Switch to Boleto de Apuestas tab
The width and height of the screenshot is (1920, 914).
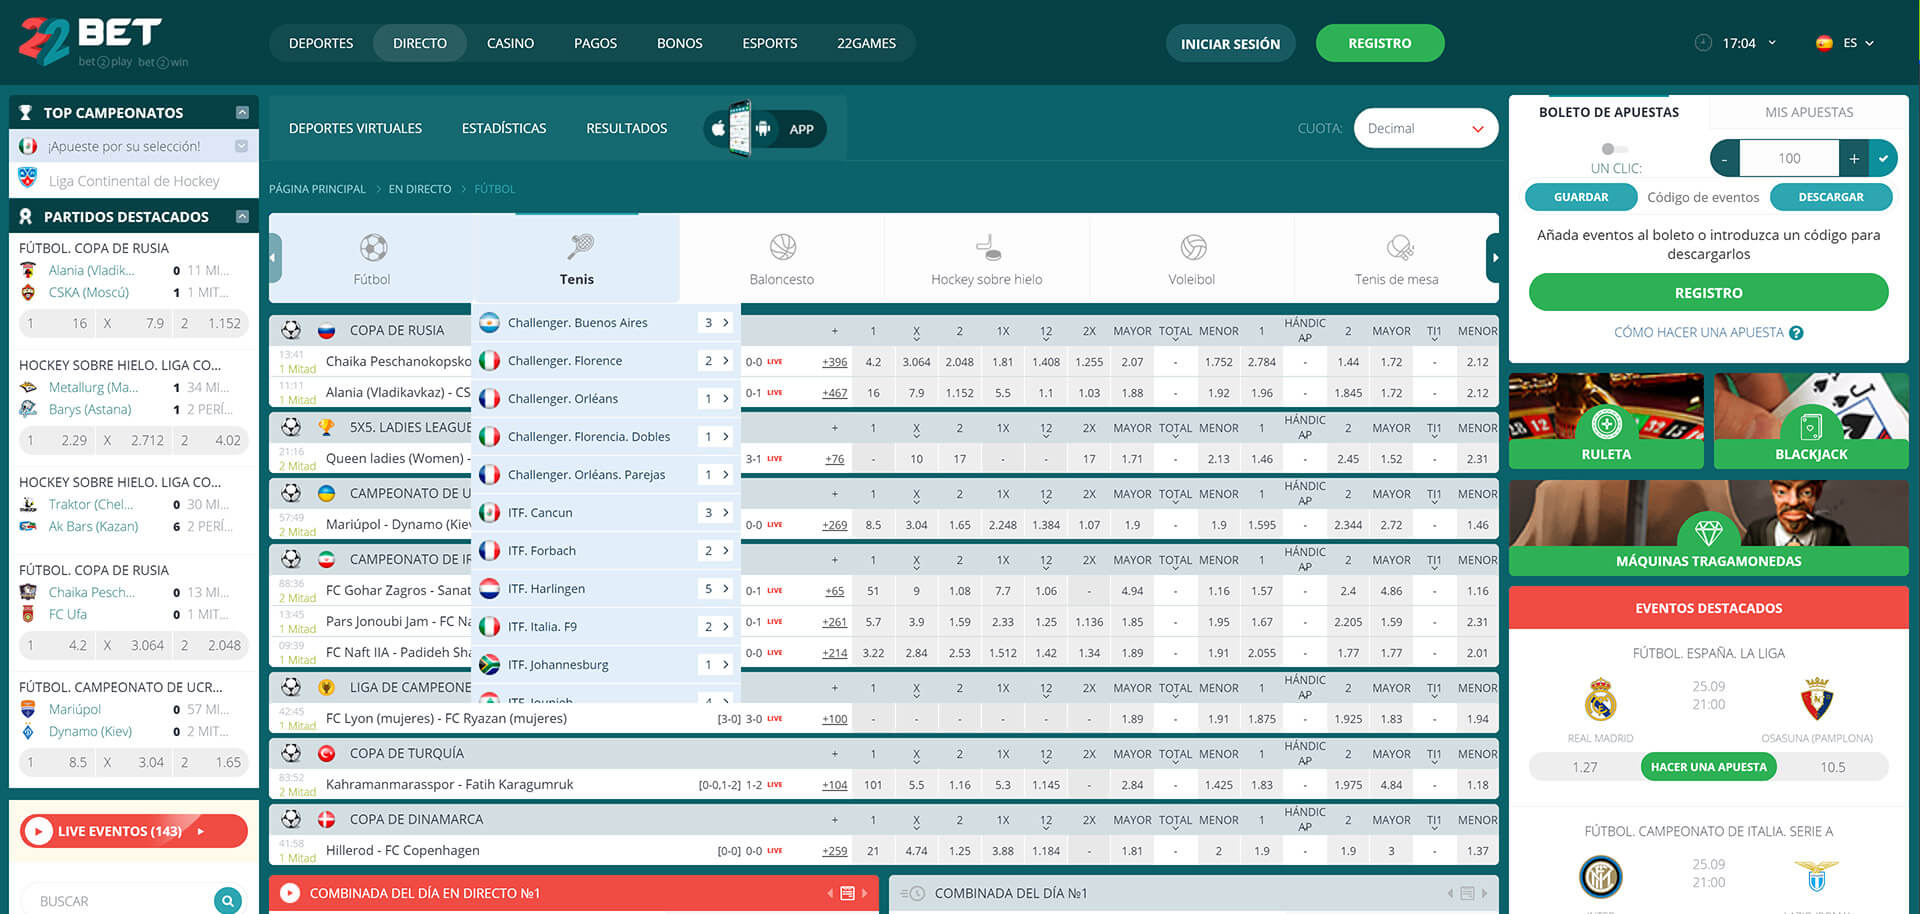point(1608,112)
